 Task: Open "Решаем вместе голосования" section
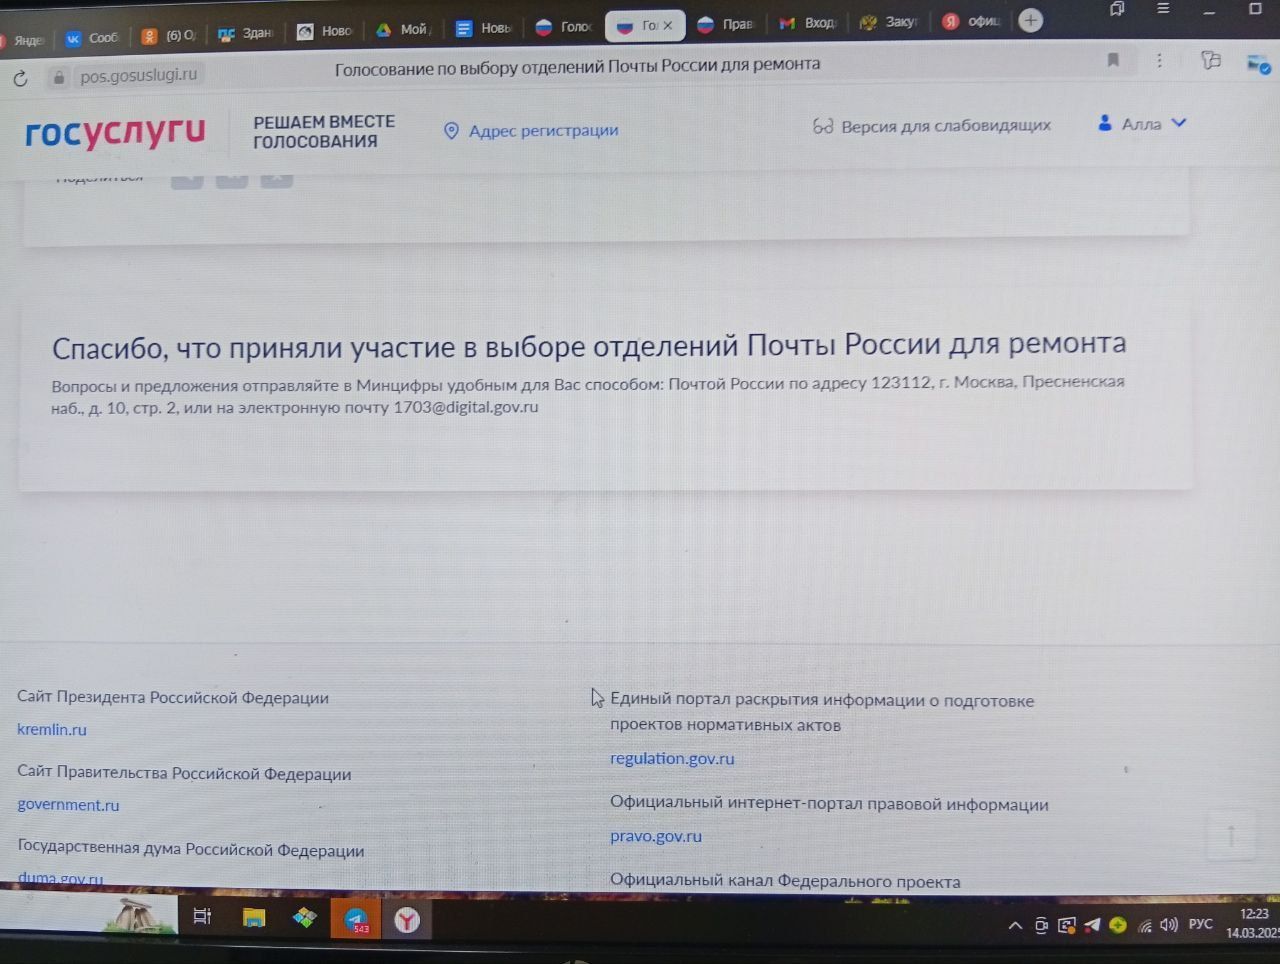coord(324,131)
